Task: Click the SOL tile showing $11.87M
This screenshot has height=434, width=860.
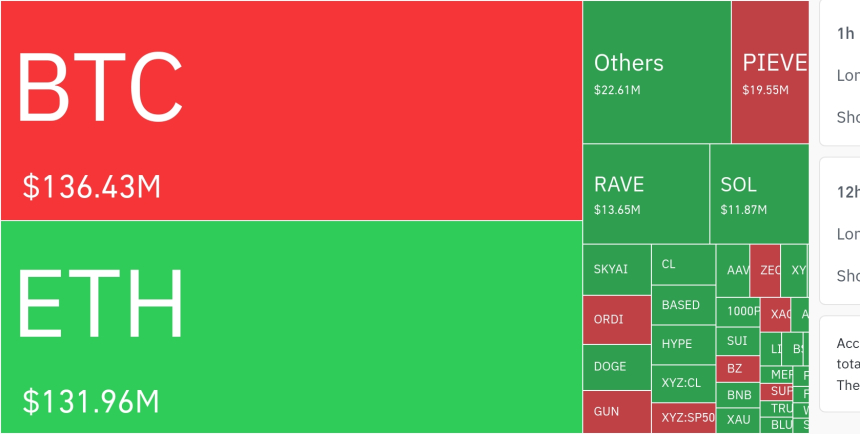Action: [758, 194]
